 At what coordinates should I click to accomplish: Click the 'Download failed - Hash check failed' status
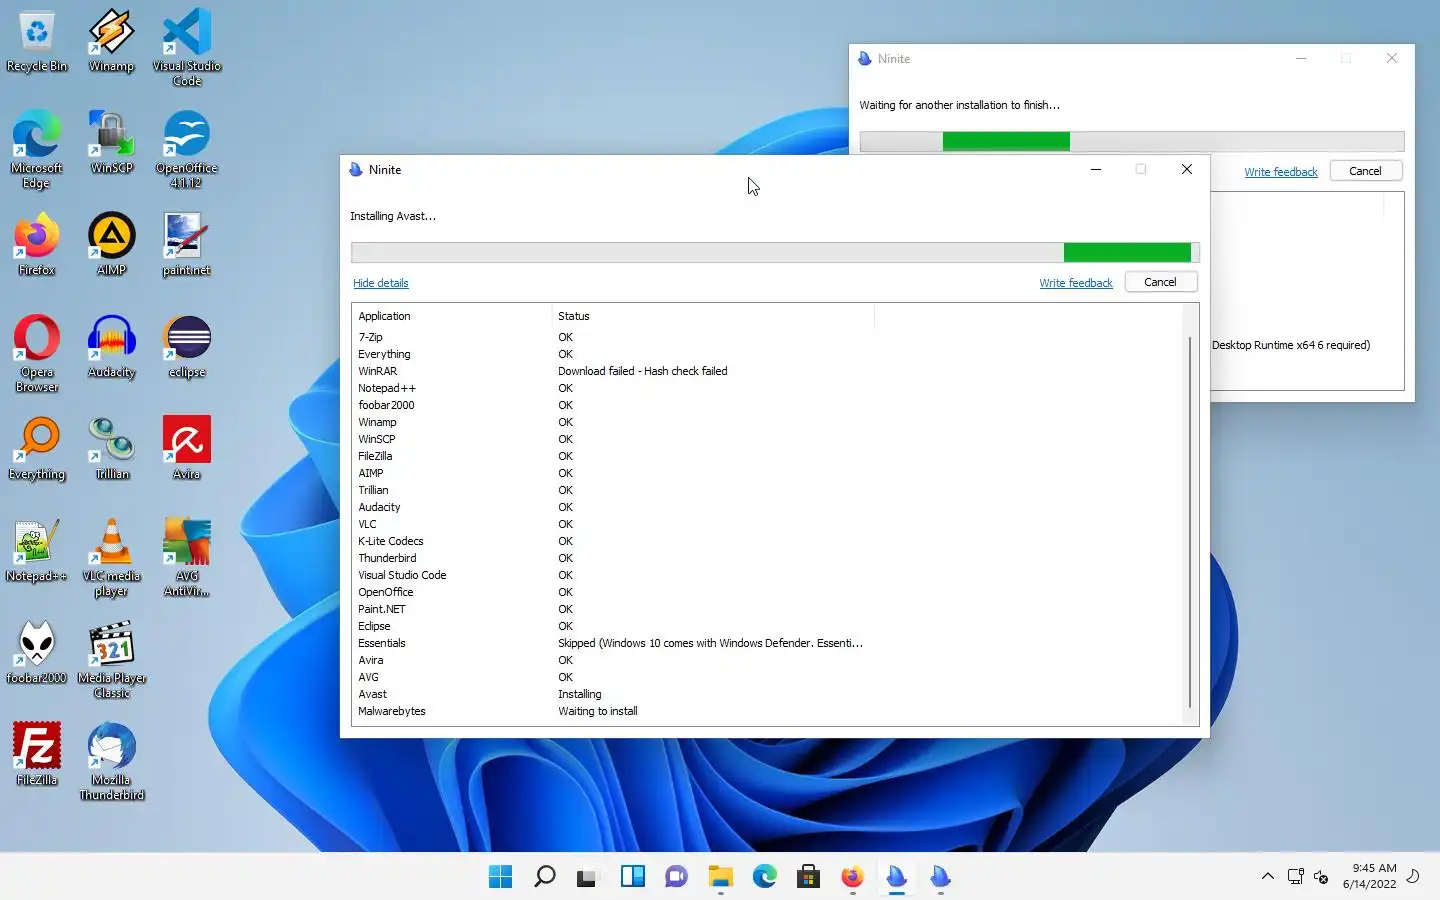tap(642, 371)
